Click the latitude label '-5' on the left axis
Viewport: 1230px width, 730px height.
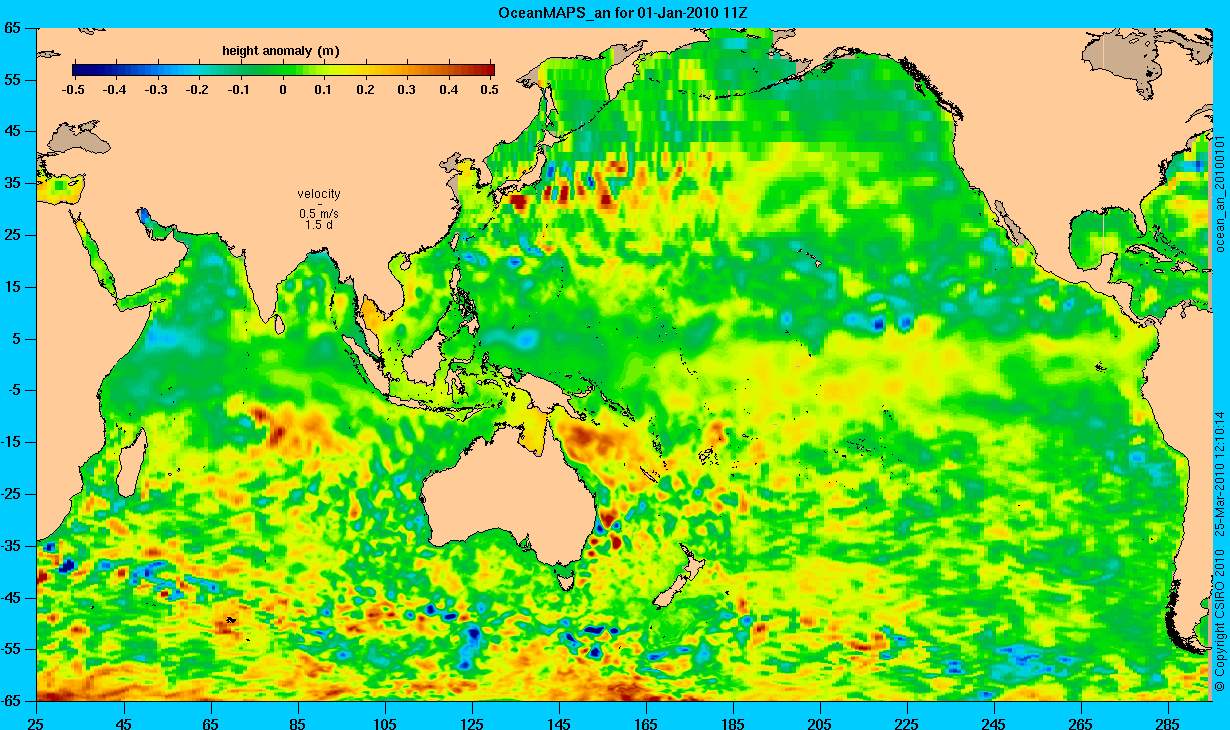click(x=17, y=391)
